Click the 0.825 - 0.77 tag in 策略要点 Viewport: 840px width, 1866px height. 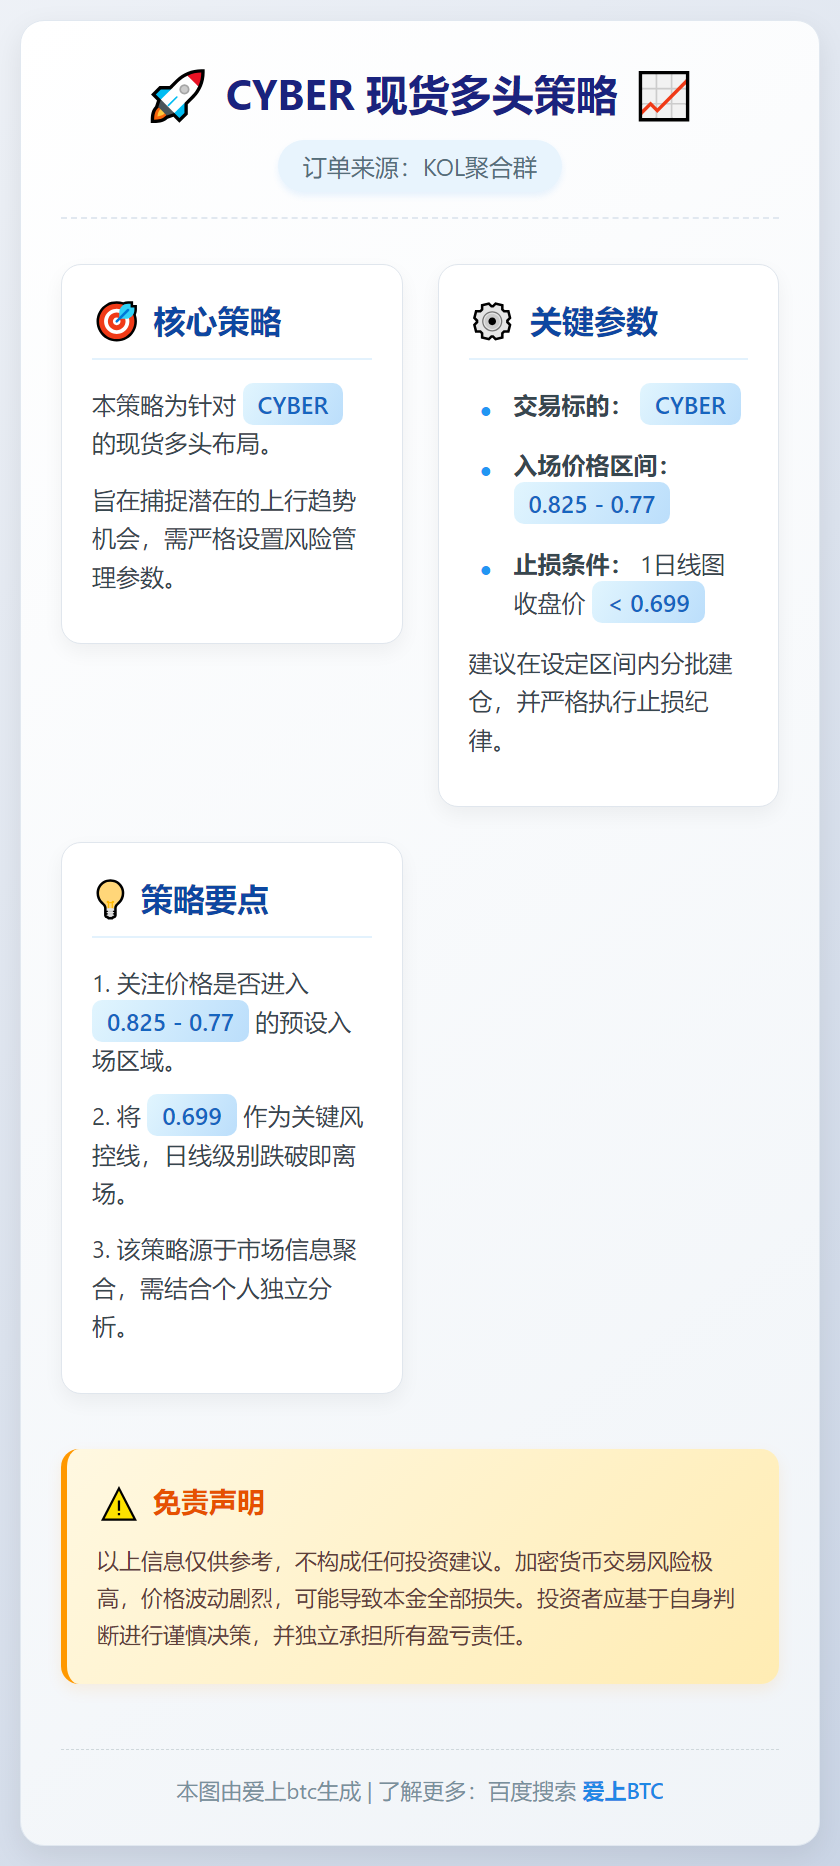(170, 1022)
